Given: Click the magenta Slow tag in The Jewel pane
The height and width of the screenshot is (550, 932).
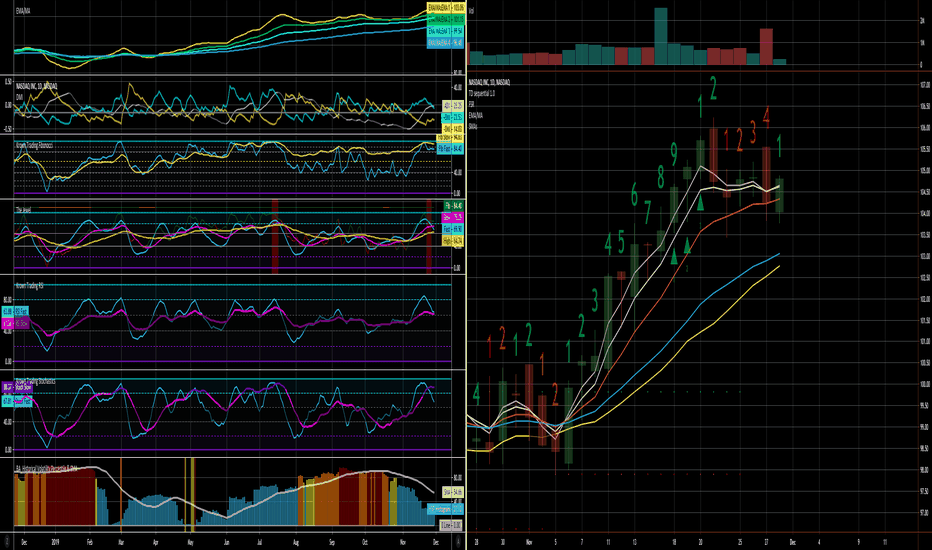Looking at the screenshot, I should (453, 217).
